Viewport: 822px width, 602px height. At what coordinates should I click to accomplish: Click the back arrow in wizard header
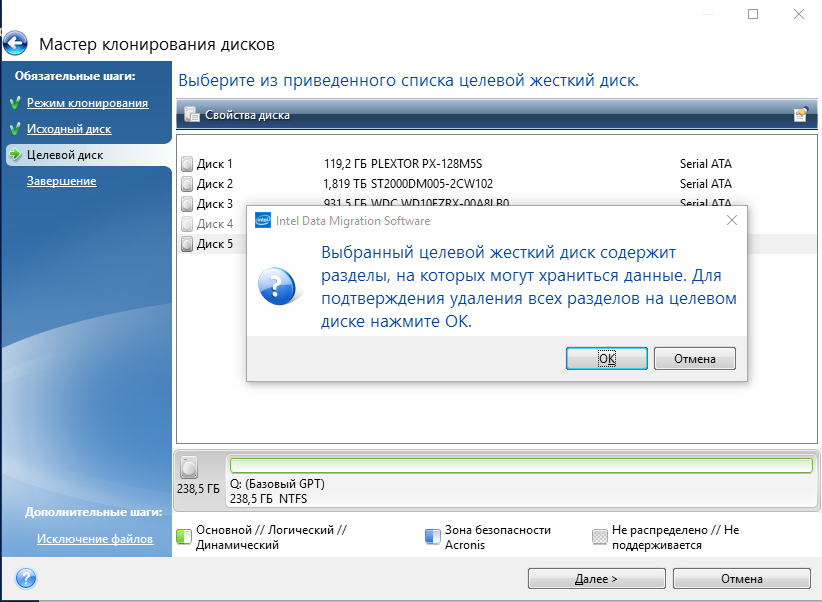15,44
